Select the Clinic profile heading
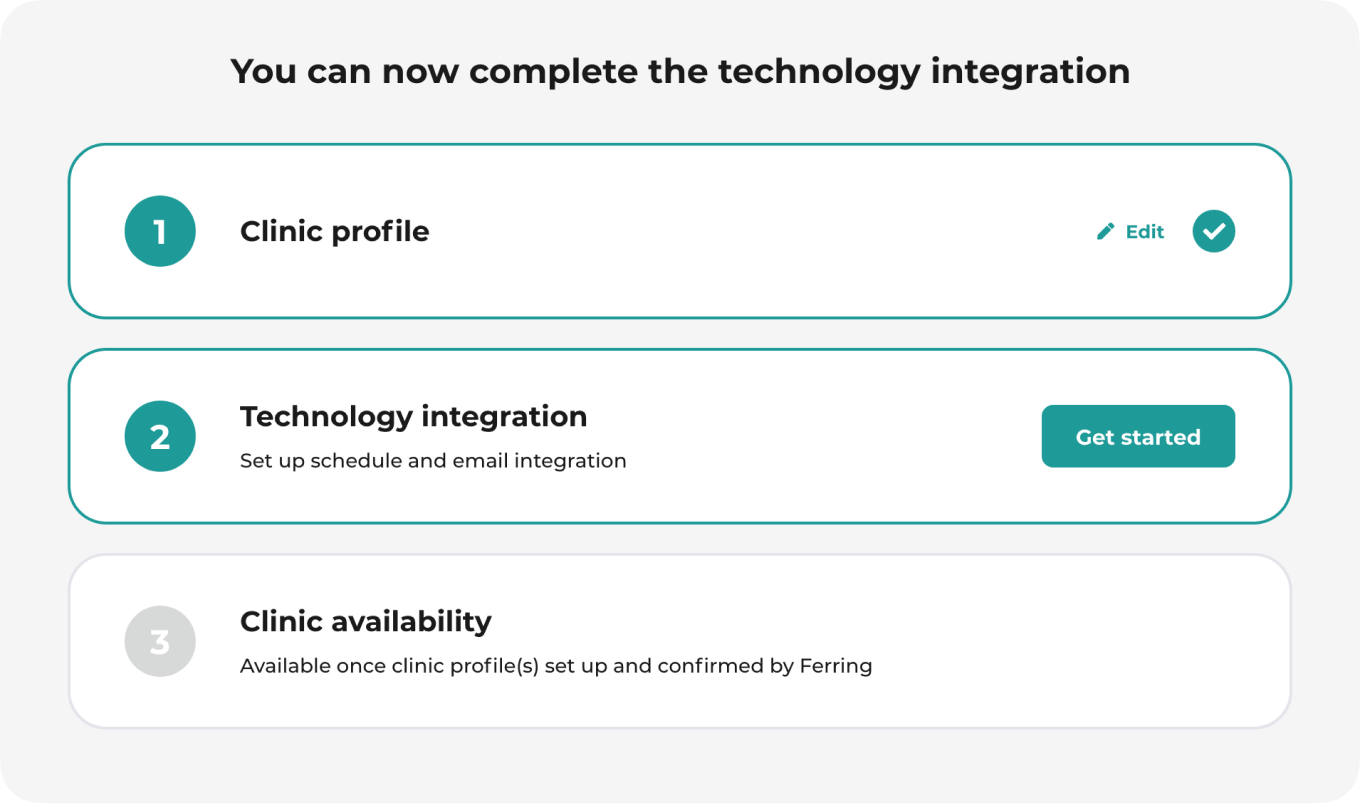The width and height of the screenshot is (1360, 804). point(334,231)
